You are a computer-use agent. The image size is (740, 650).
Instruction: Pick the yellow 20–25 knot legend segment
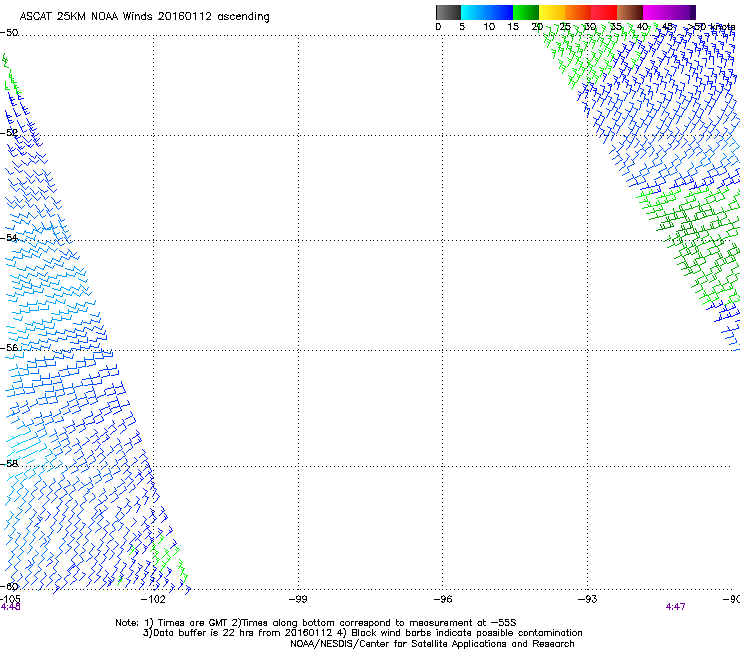552,12
